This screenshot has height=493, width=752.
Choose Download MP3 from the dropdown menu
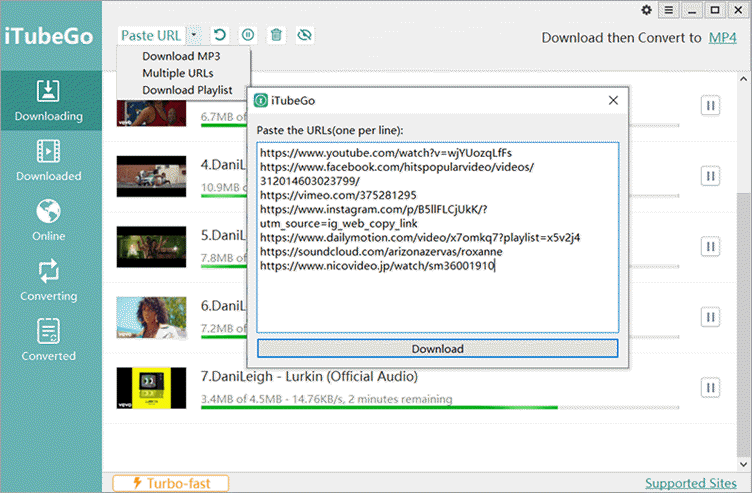(x=181, y=56)
